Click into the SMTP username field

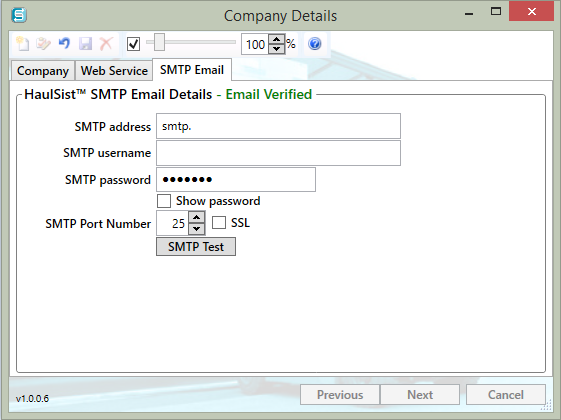(x=278, y=153)
